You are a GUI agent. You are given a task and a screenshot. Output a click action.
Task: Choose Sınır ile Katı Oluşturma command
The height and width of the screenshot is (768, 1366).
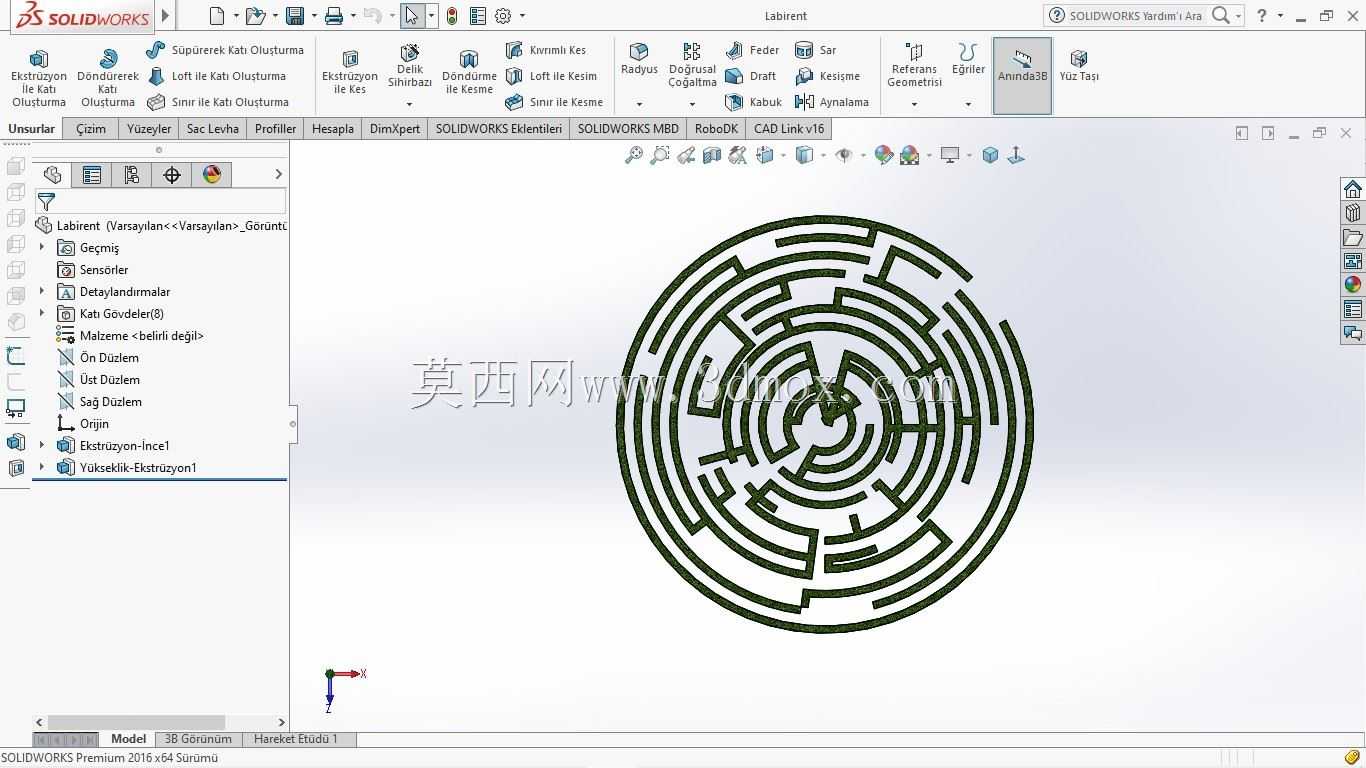coord(218,102)
